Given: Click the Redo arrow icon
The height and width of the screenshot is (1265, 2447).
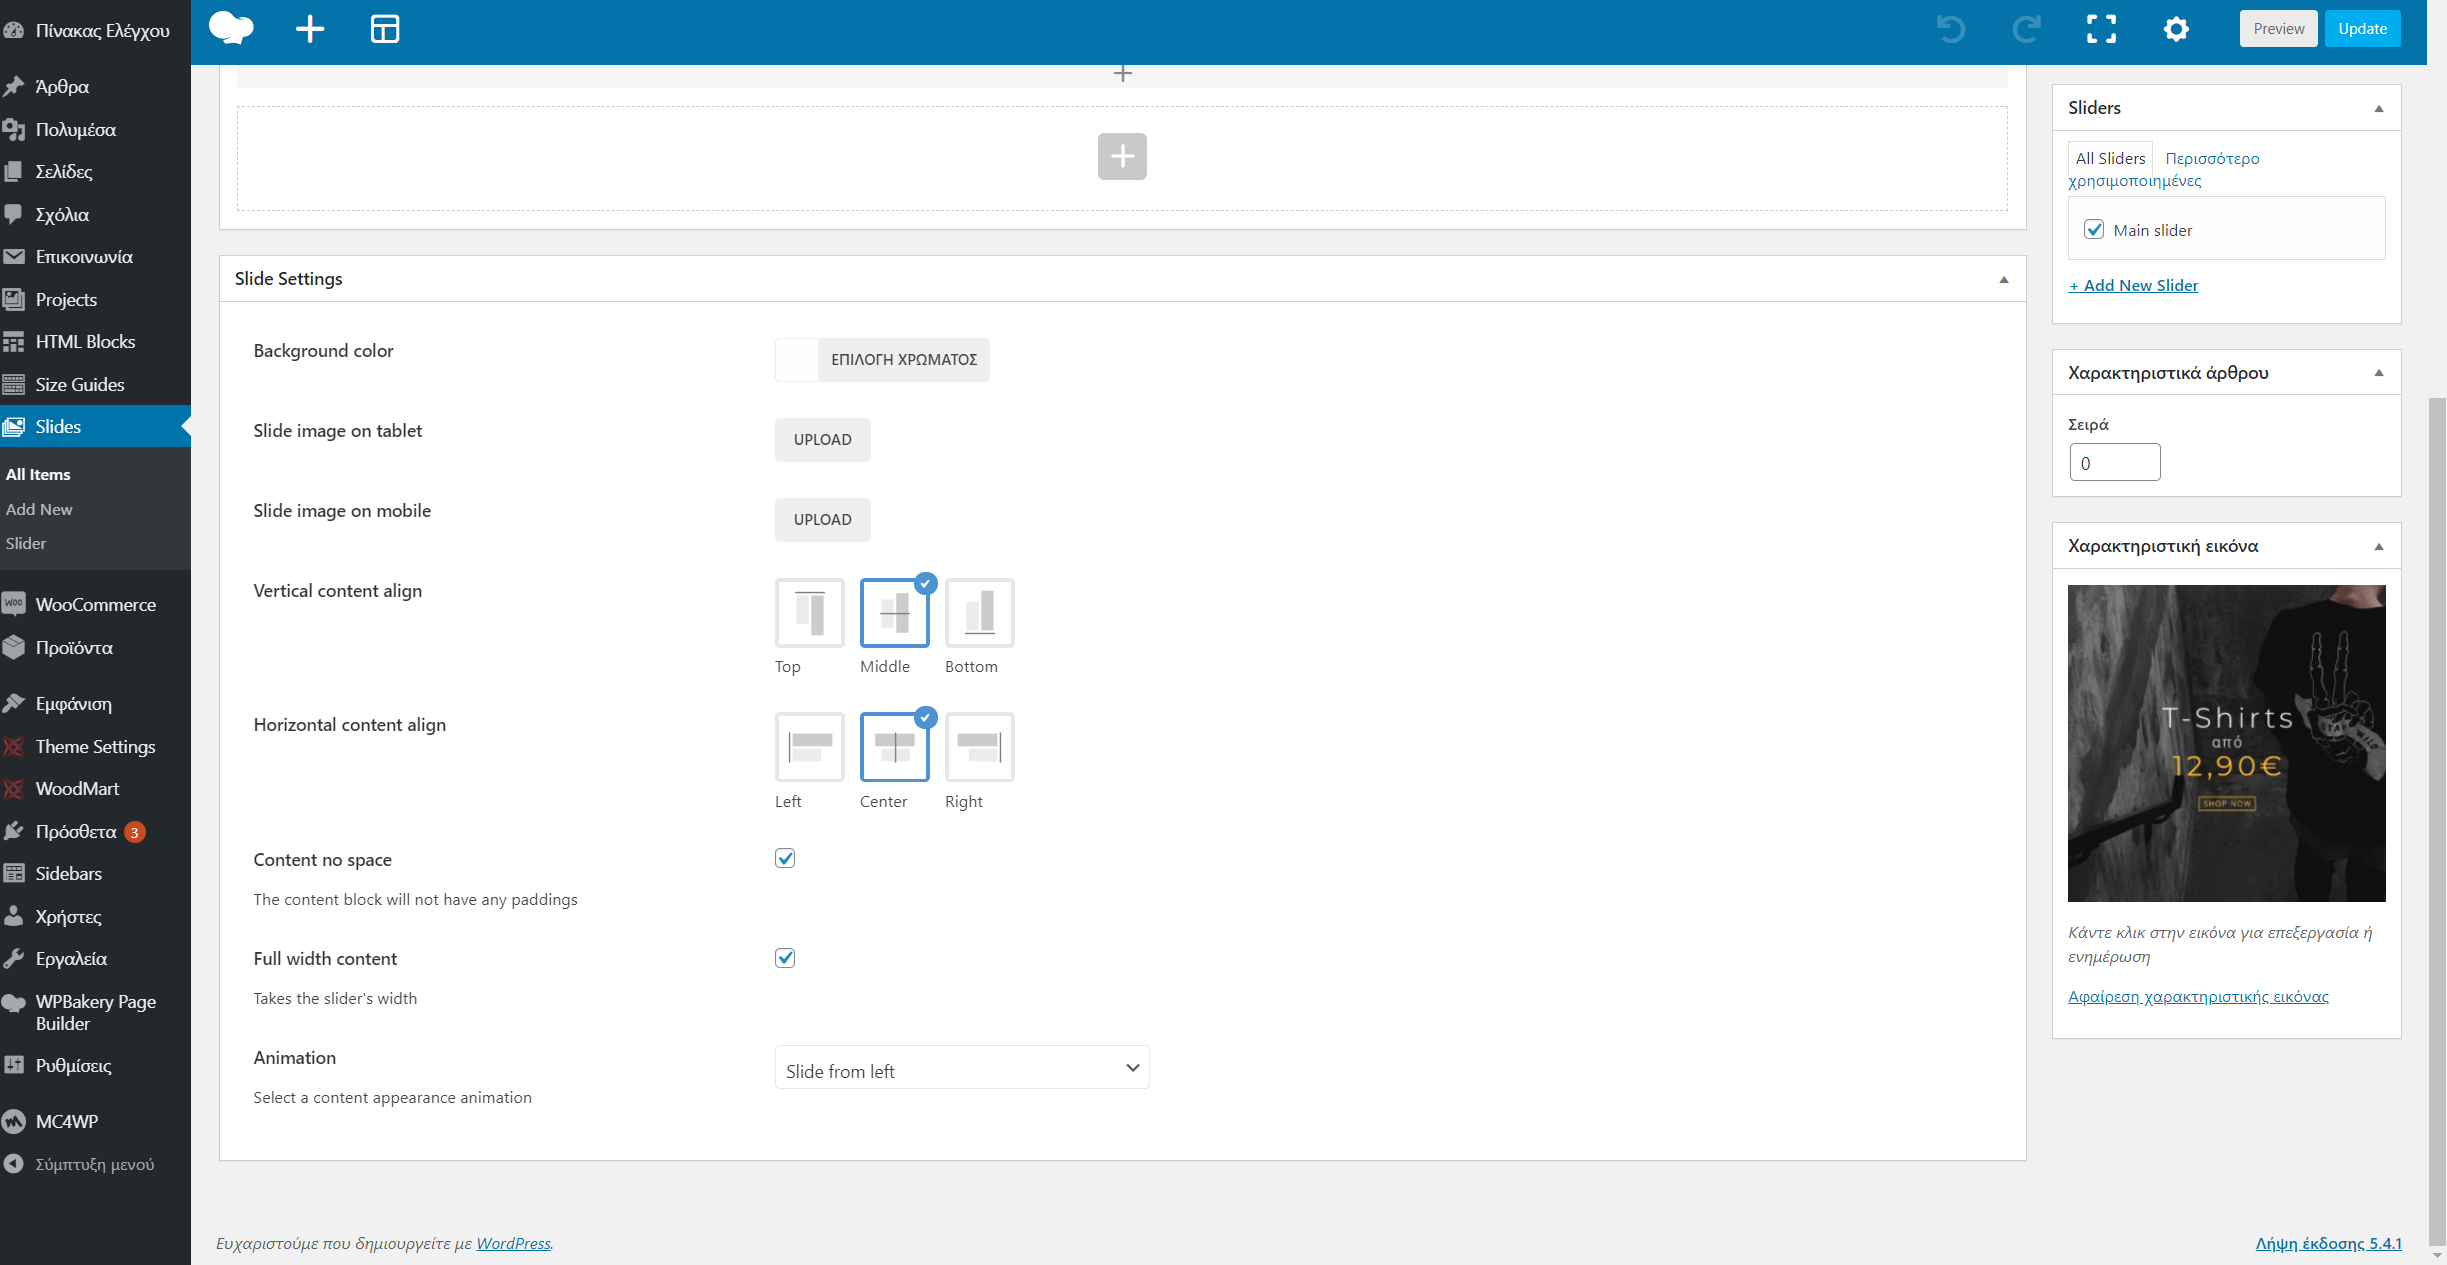Looking at the screenshot, I should pos(2026,29).
